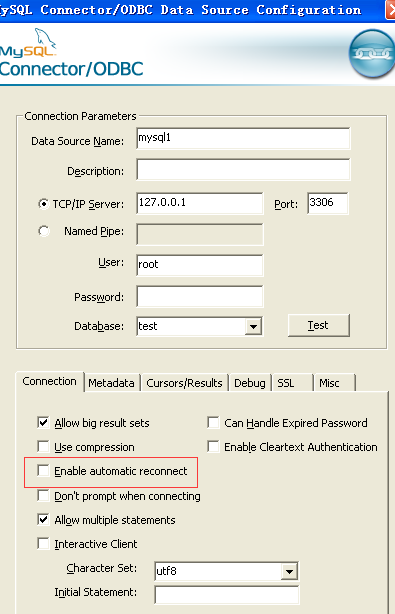395x614 pixels.
Task: Check Enable Cleartext Authentication
Action: tap(213, 446)
